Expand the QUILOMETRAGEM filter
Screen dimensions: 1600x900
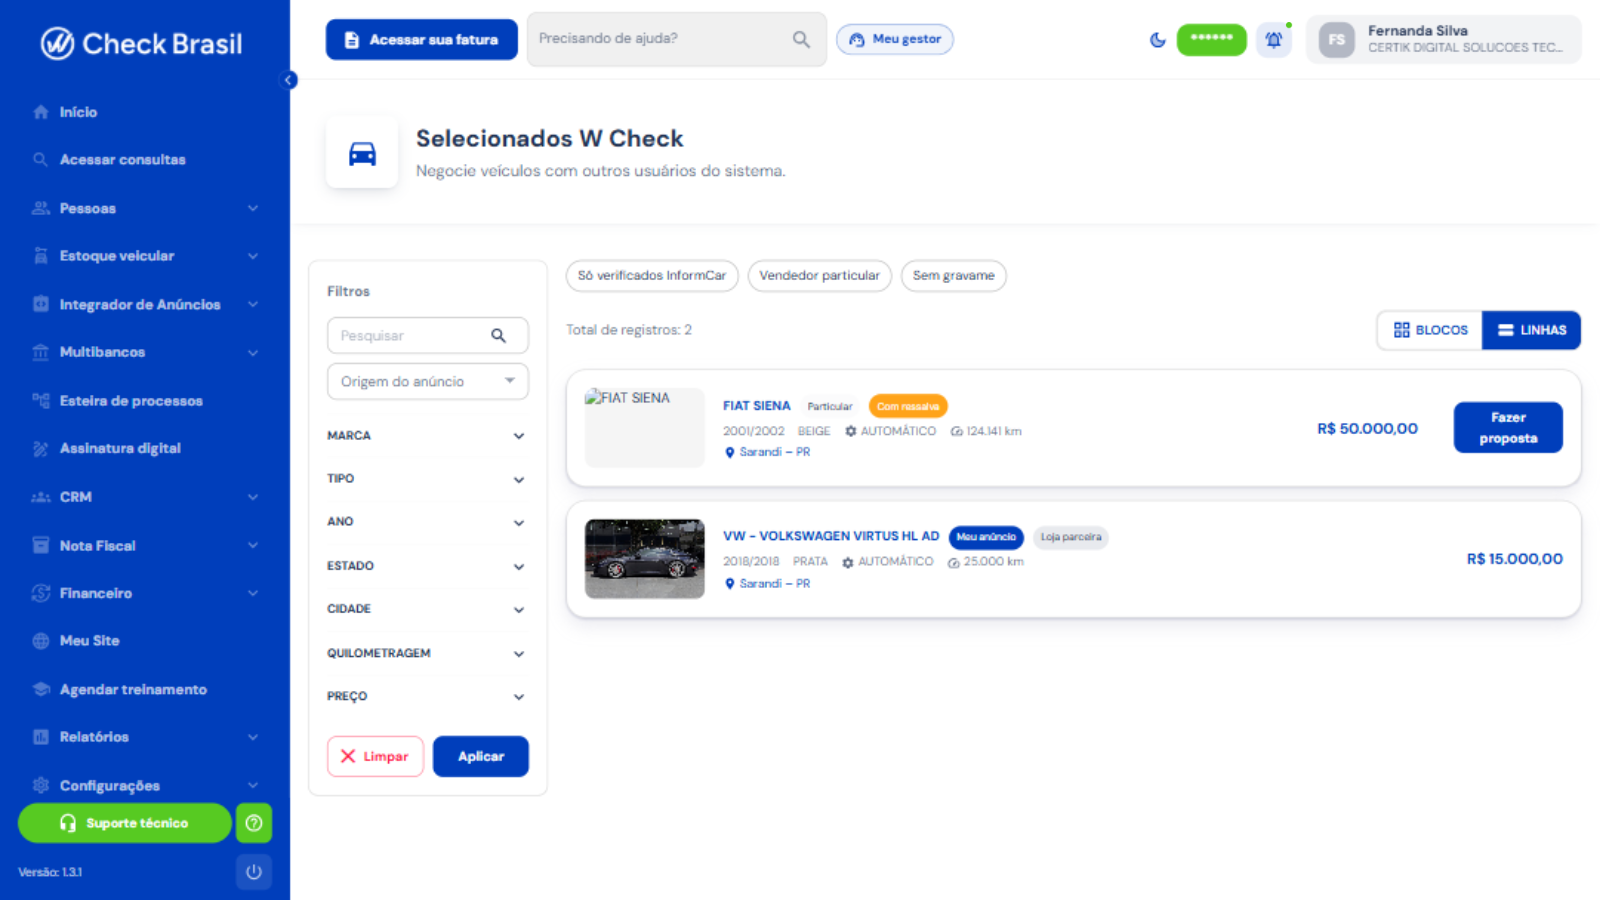[428, 653]
